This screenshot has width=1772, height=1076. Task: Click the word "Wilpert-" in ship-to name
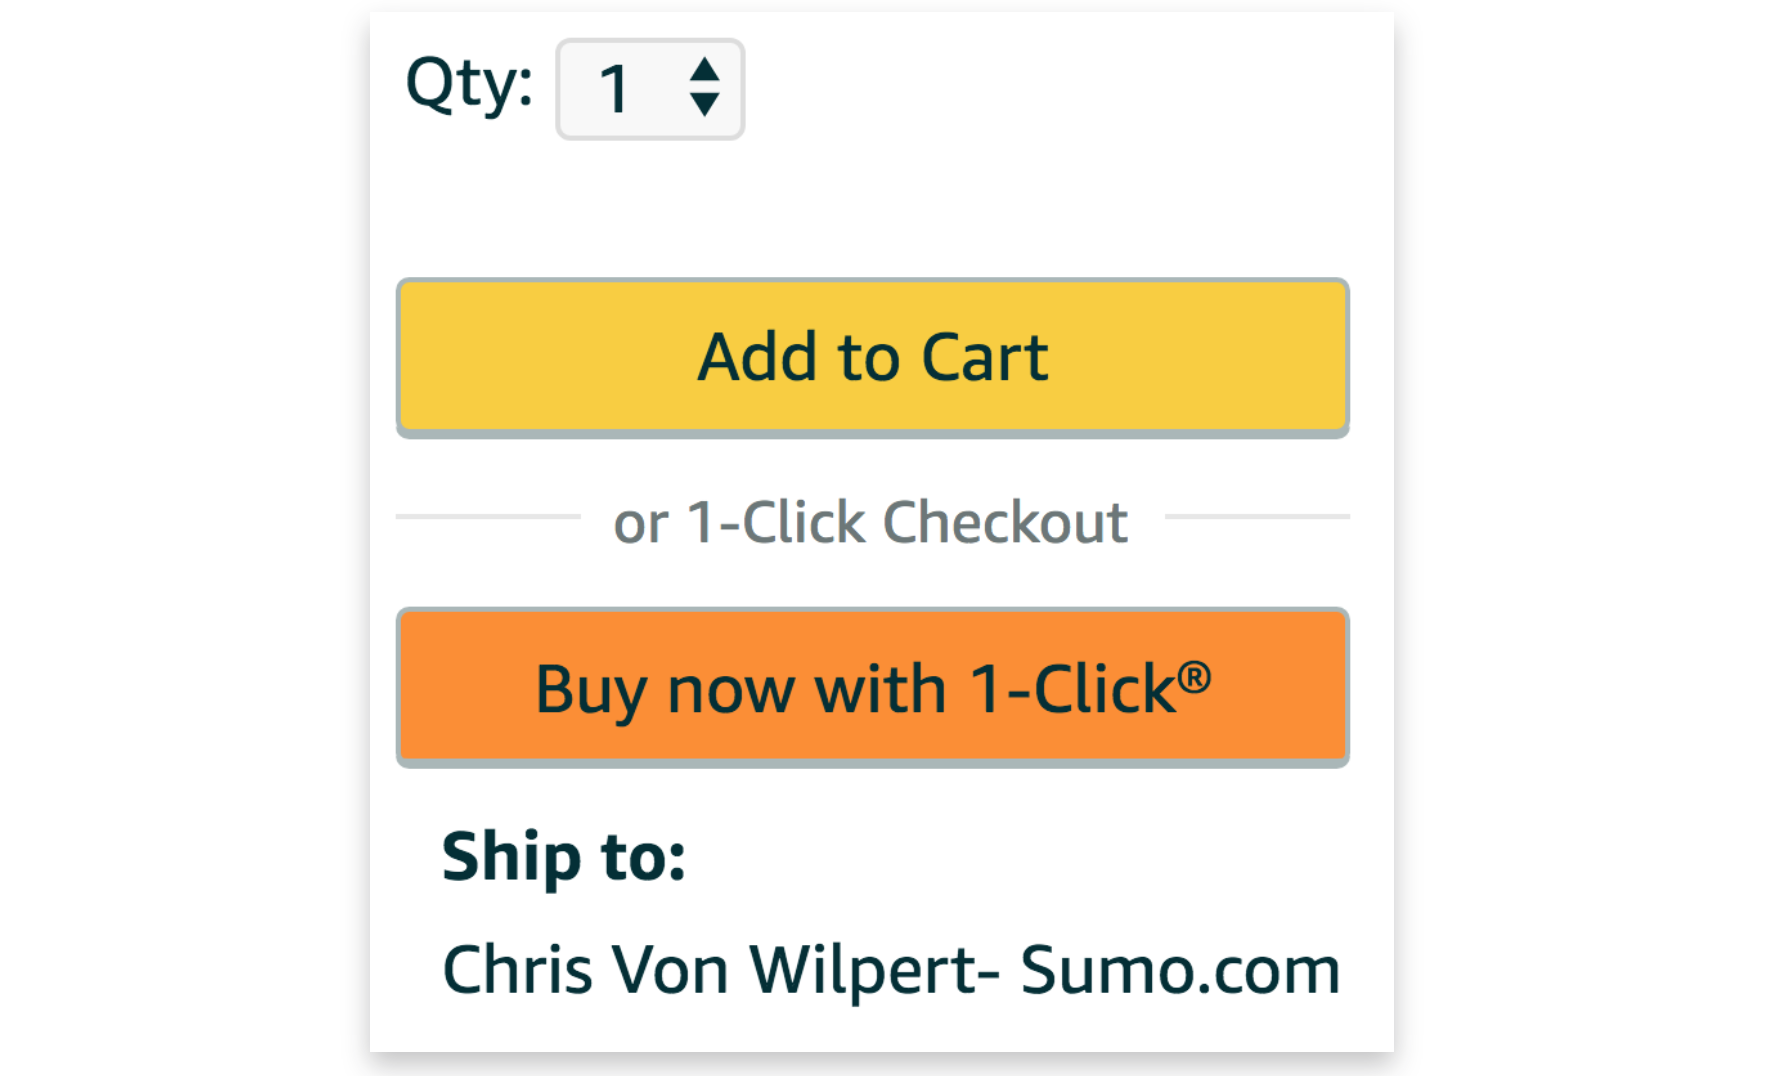874,970
